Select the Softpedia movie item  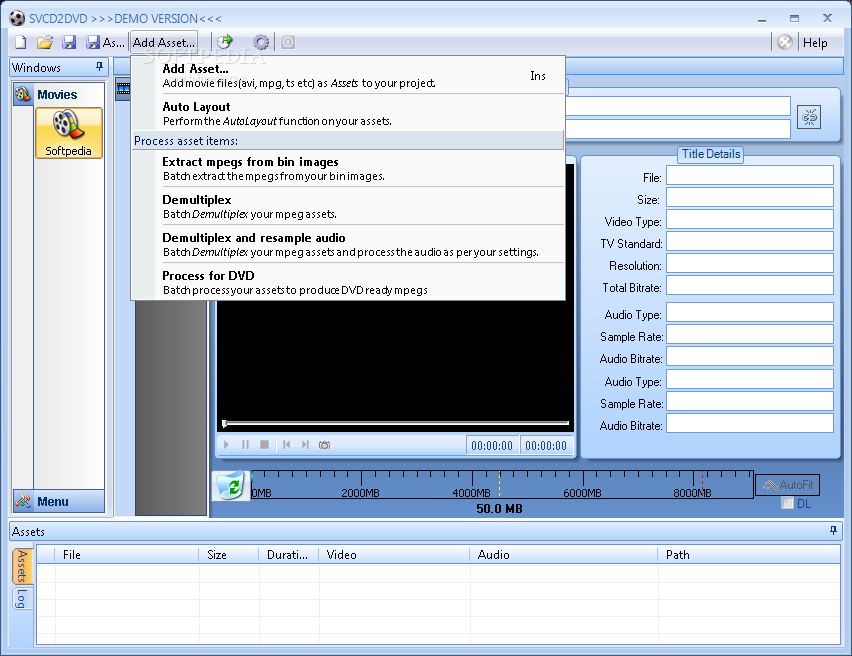[68, 133]
